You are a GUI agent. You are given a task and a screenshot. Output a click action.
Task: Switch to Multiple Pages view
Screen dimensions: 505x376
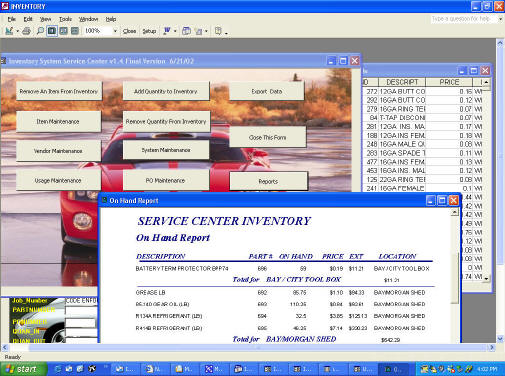pyautogui.click(x=75, y=31)
